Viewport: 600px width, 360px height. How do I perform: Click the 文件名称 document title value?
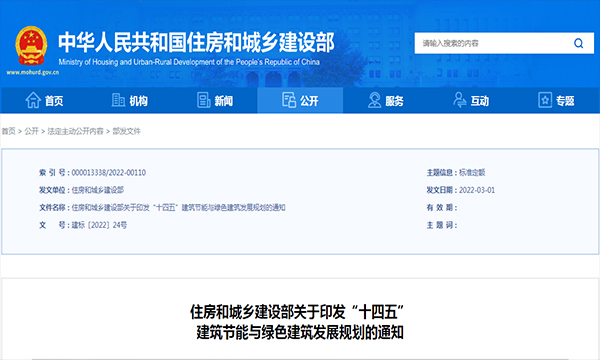click(178, 208)
